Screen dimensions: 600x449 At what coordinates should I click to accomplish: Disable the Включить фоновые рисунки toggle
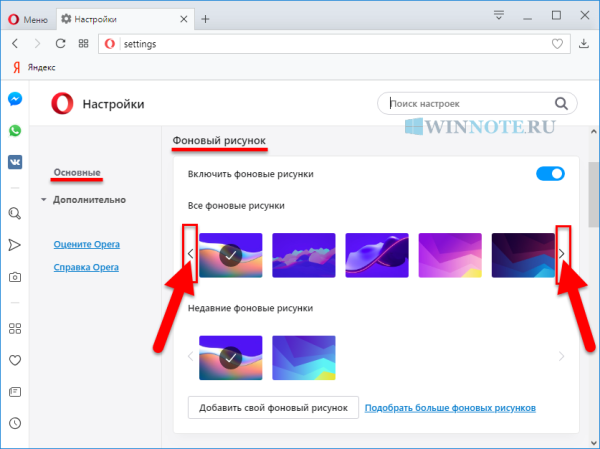550,174
